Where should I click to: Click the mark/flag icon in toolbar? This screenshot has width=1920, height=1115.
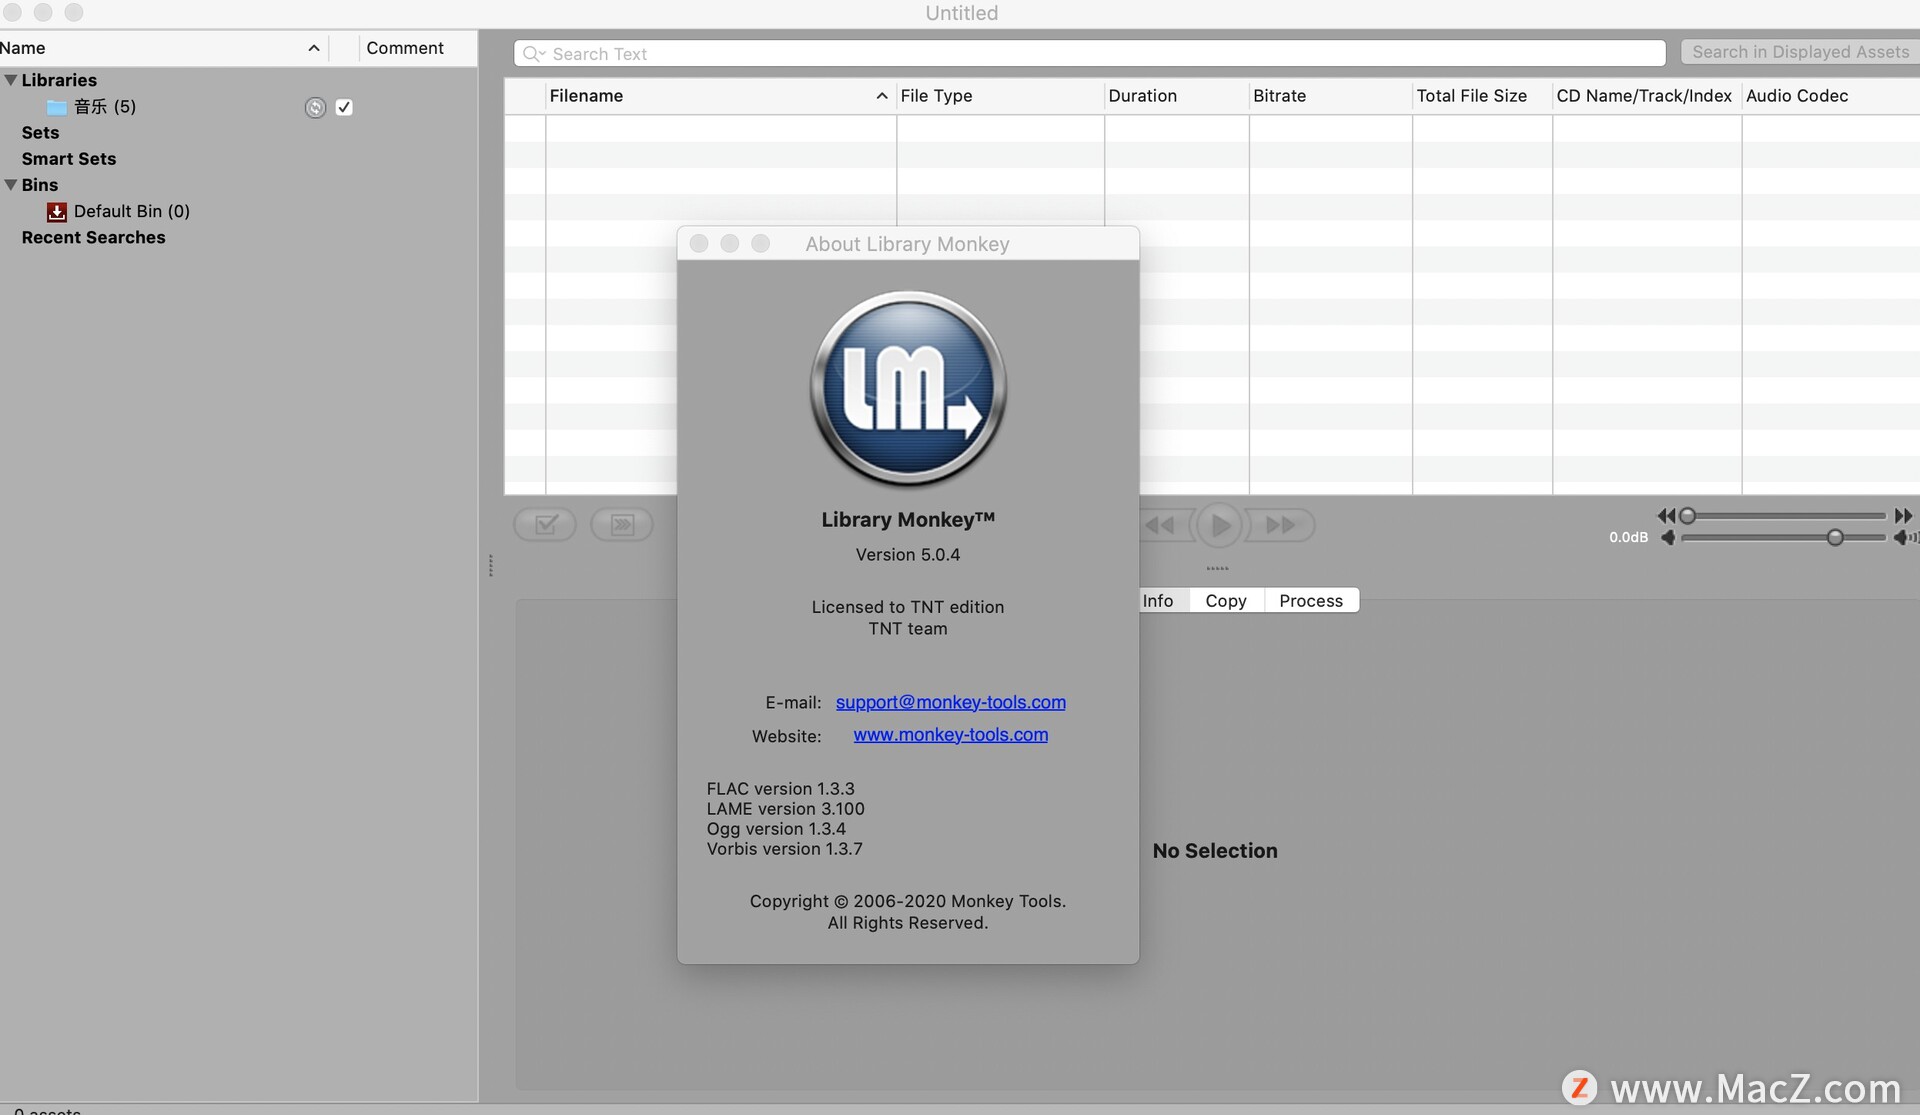(545, 524)
